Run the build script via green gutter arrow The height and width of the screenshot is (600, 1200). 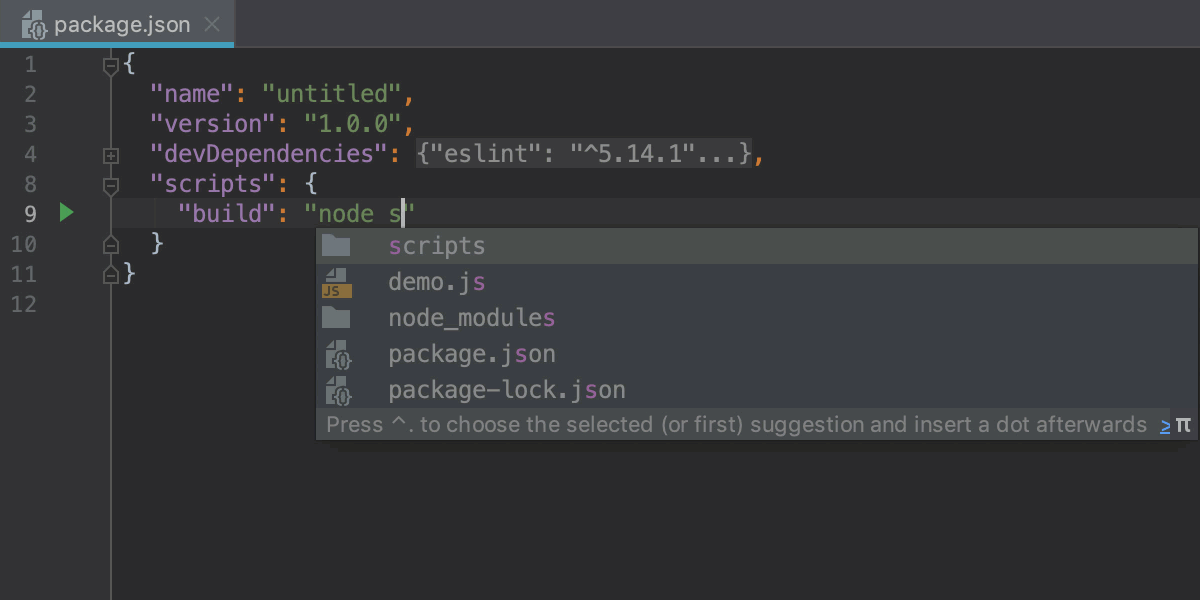tap(66, 213)
